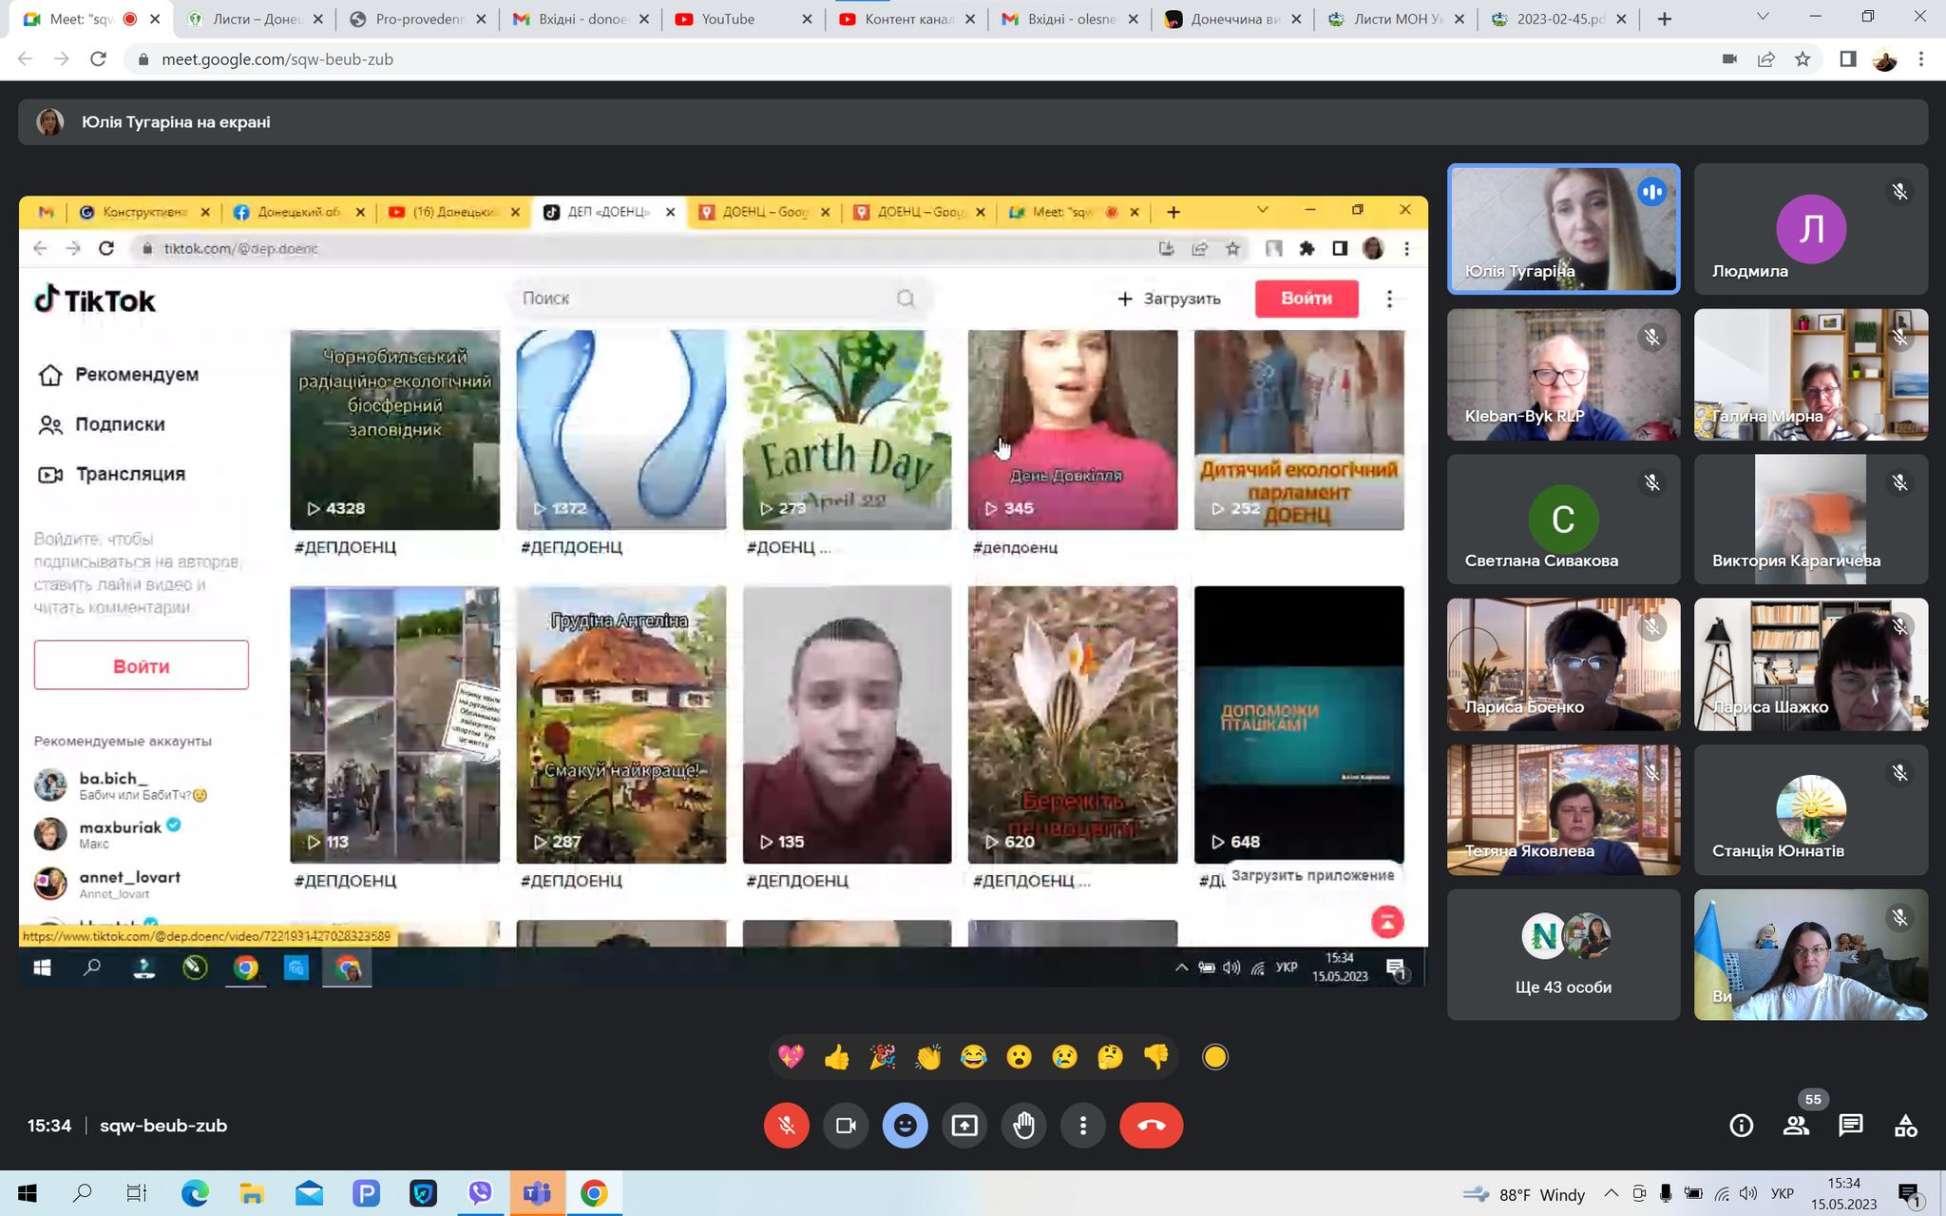This screenshot has height=1216, width=1946.
Task: Show hidden system tray icons chevron
Action: coord(1610,1193)
